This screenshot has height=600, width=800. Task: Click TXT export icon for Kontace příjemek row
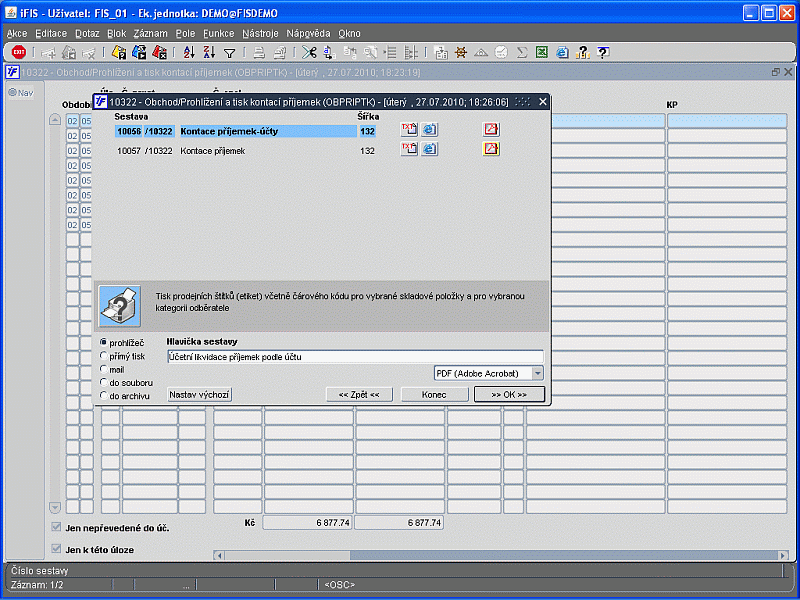click(x=409, y=150)
